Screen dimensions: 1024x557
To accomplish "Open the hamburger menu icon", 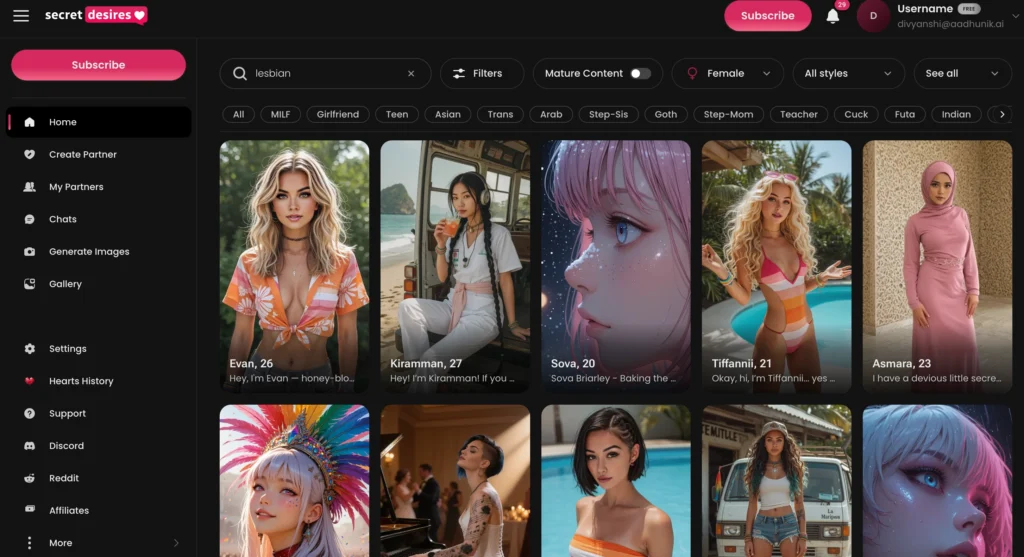I will point(21,16).
